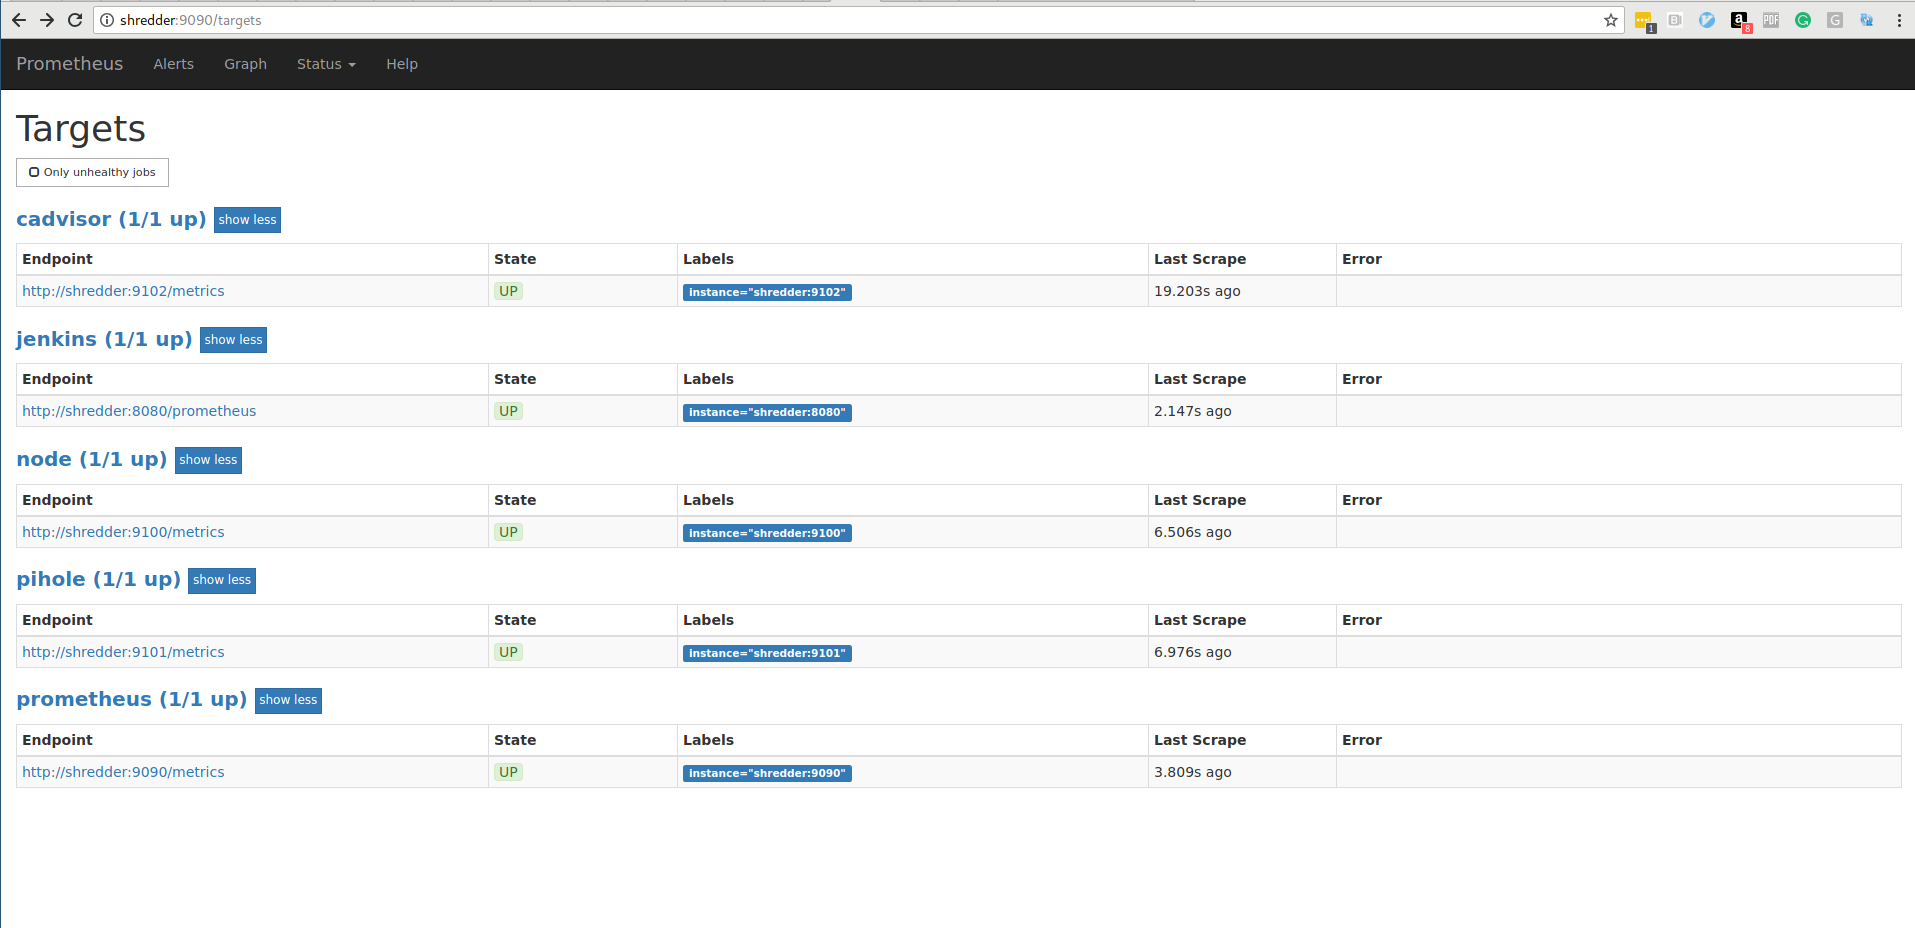Click the jenkins (1/1 up) heading
The image size is (1915, 928).
pos(104,339)
